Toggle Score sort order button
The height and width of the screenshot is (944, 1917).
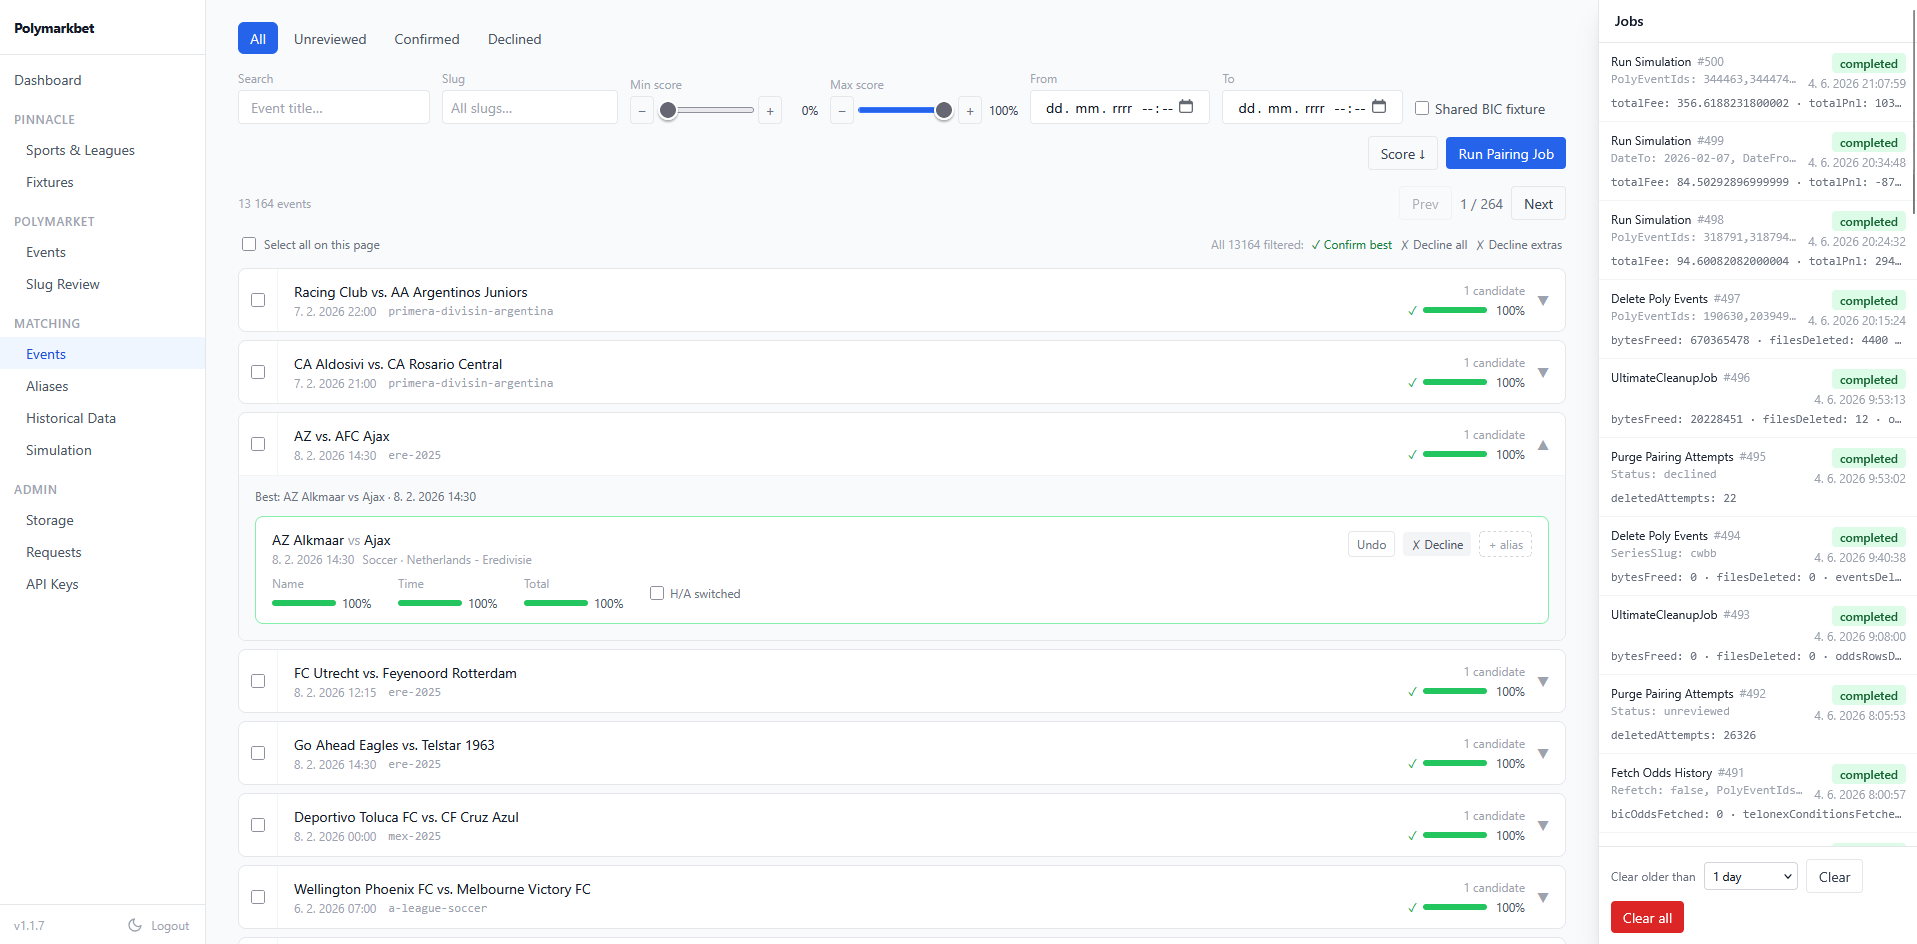pos(1402,154)
